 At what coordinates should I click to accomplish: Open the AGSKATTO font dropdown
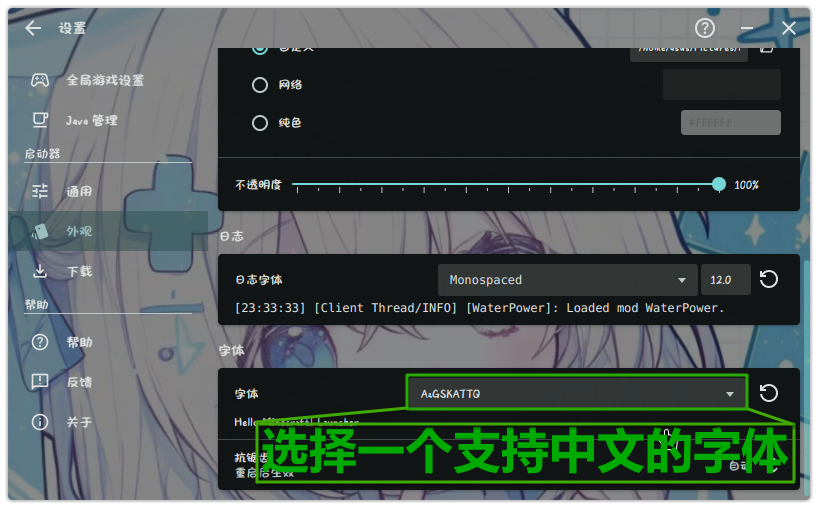pos(578,394)
